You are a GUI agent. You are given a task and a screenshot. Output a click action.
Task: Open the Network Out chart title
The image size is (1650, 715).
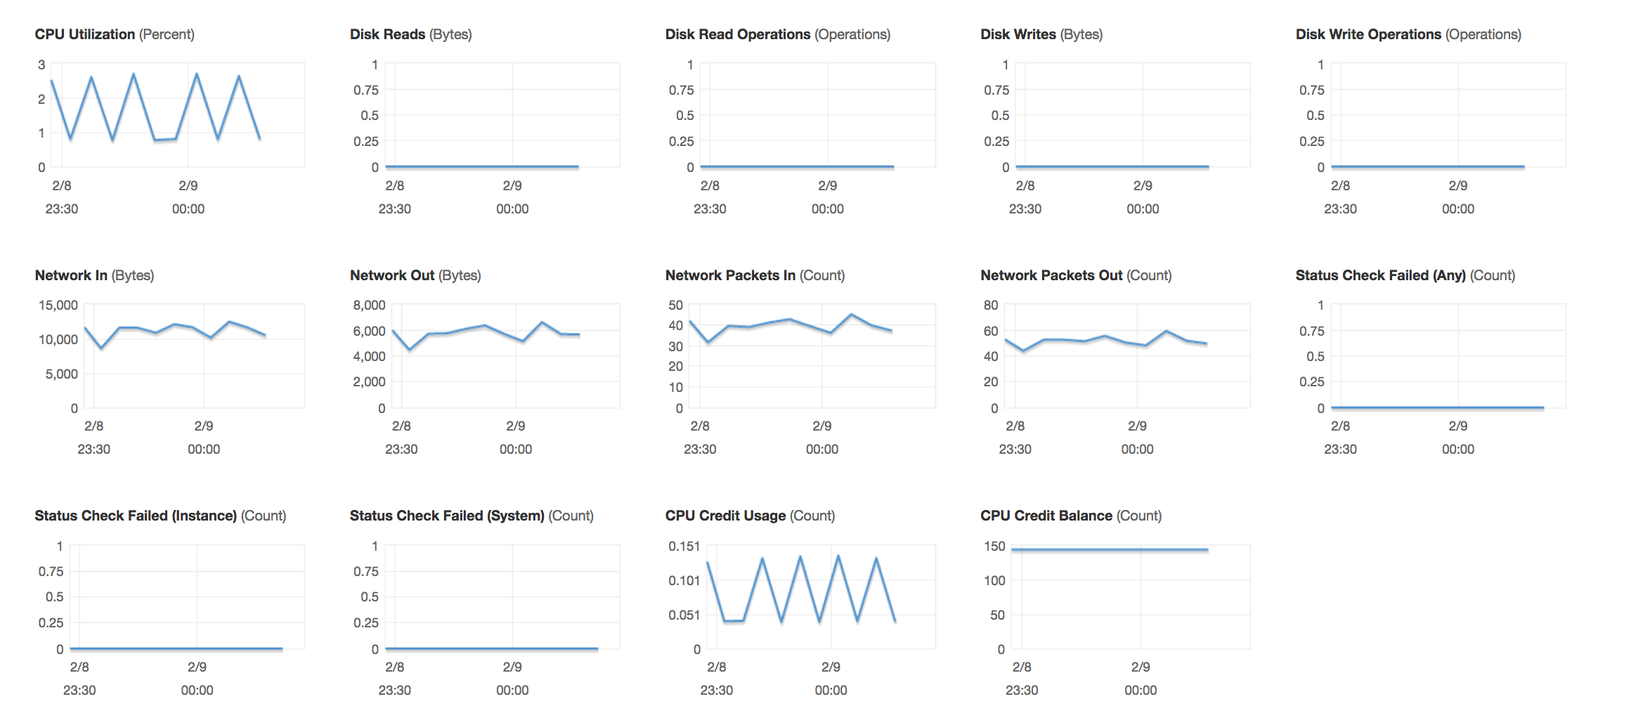[x=392, y=275]
